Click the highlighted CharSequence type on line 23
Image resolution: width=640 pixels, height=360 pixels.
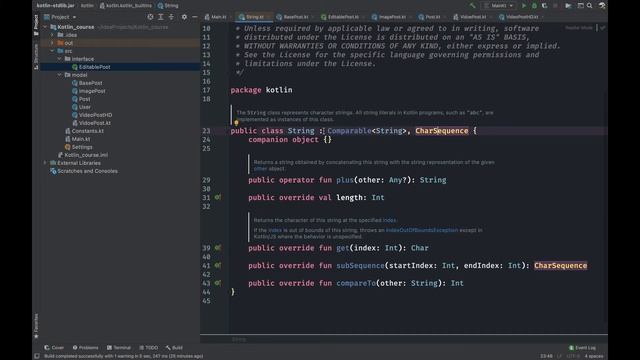click(x=442, y=131)
